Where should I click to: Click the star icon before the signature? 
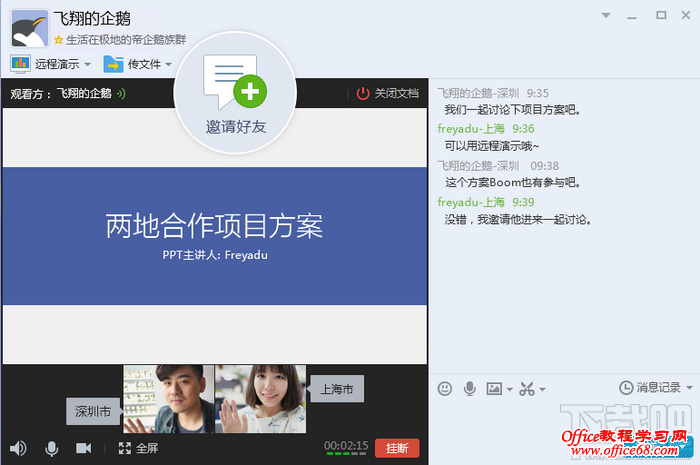tap(58, 40)
